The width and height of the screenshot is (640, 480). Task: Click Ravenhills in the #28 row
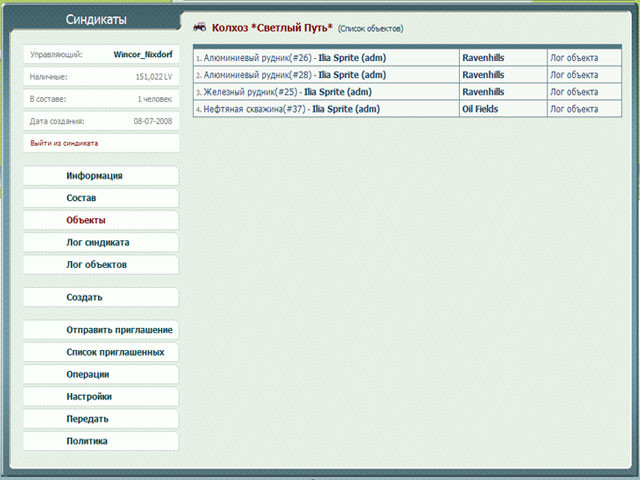[483, 75]
